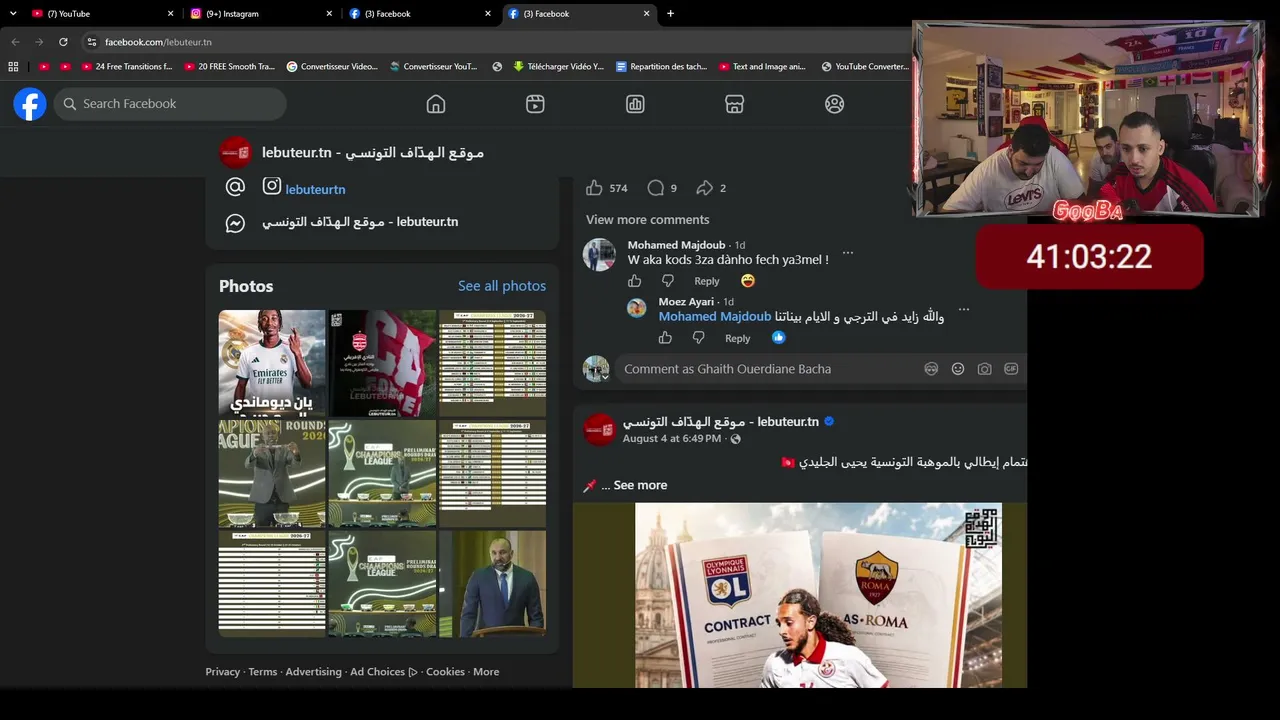Screen dimensions: 1280x720
Task: Go to Facebook Home icon
Action: [x=436, y=104]
